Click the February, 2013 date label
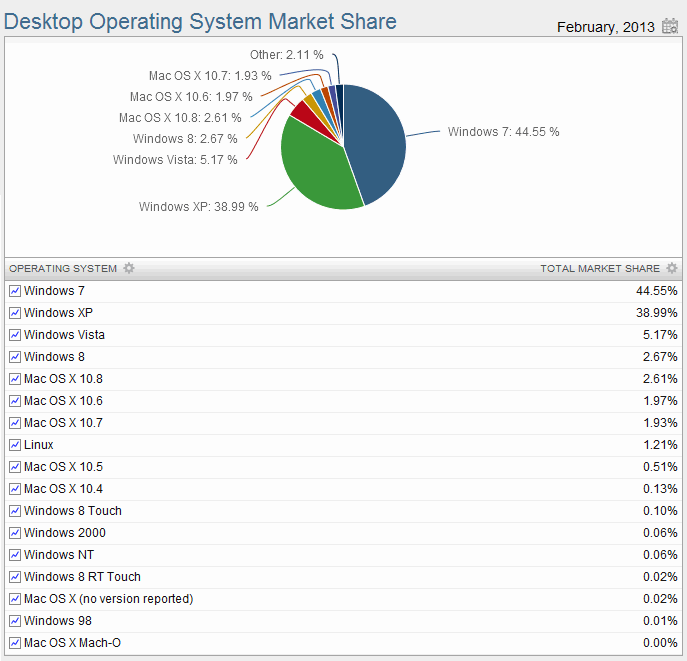Viewport: 687px width, 661px height. (606, 27)
